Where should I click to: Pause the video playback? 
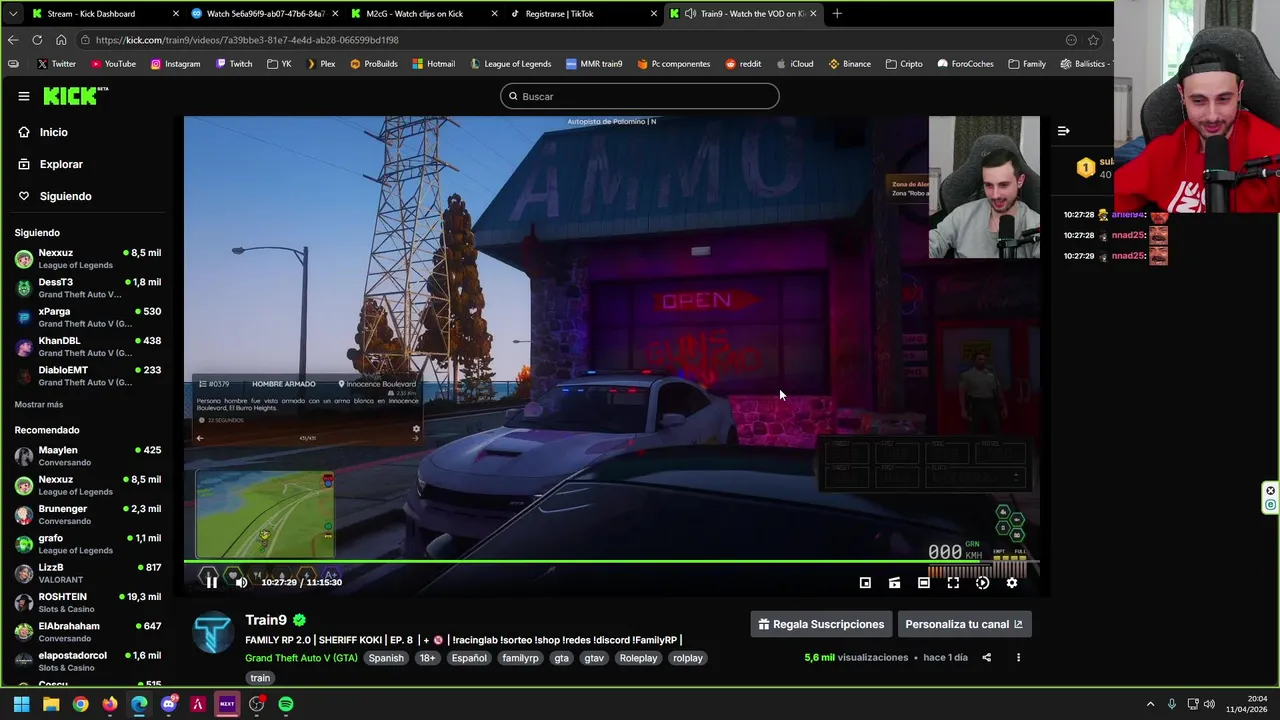(211, 581)
